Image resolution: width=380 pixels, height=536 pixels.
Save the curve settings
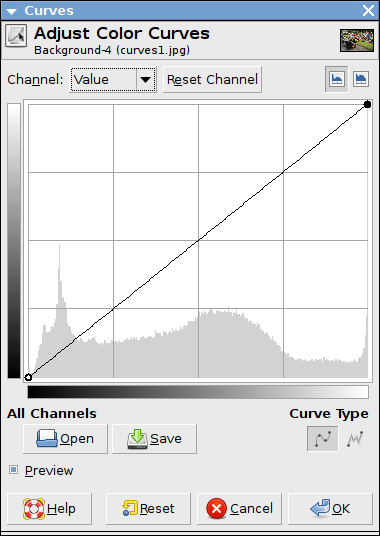pos(154,439)
